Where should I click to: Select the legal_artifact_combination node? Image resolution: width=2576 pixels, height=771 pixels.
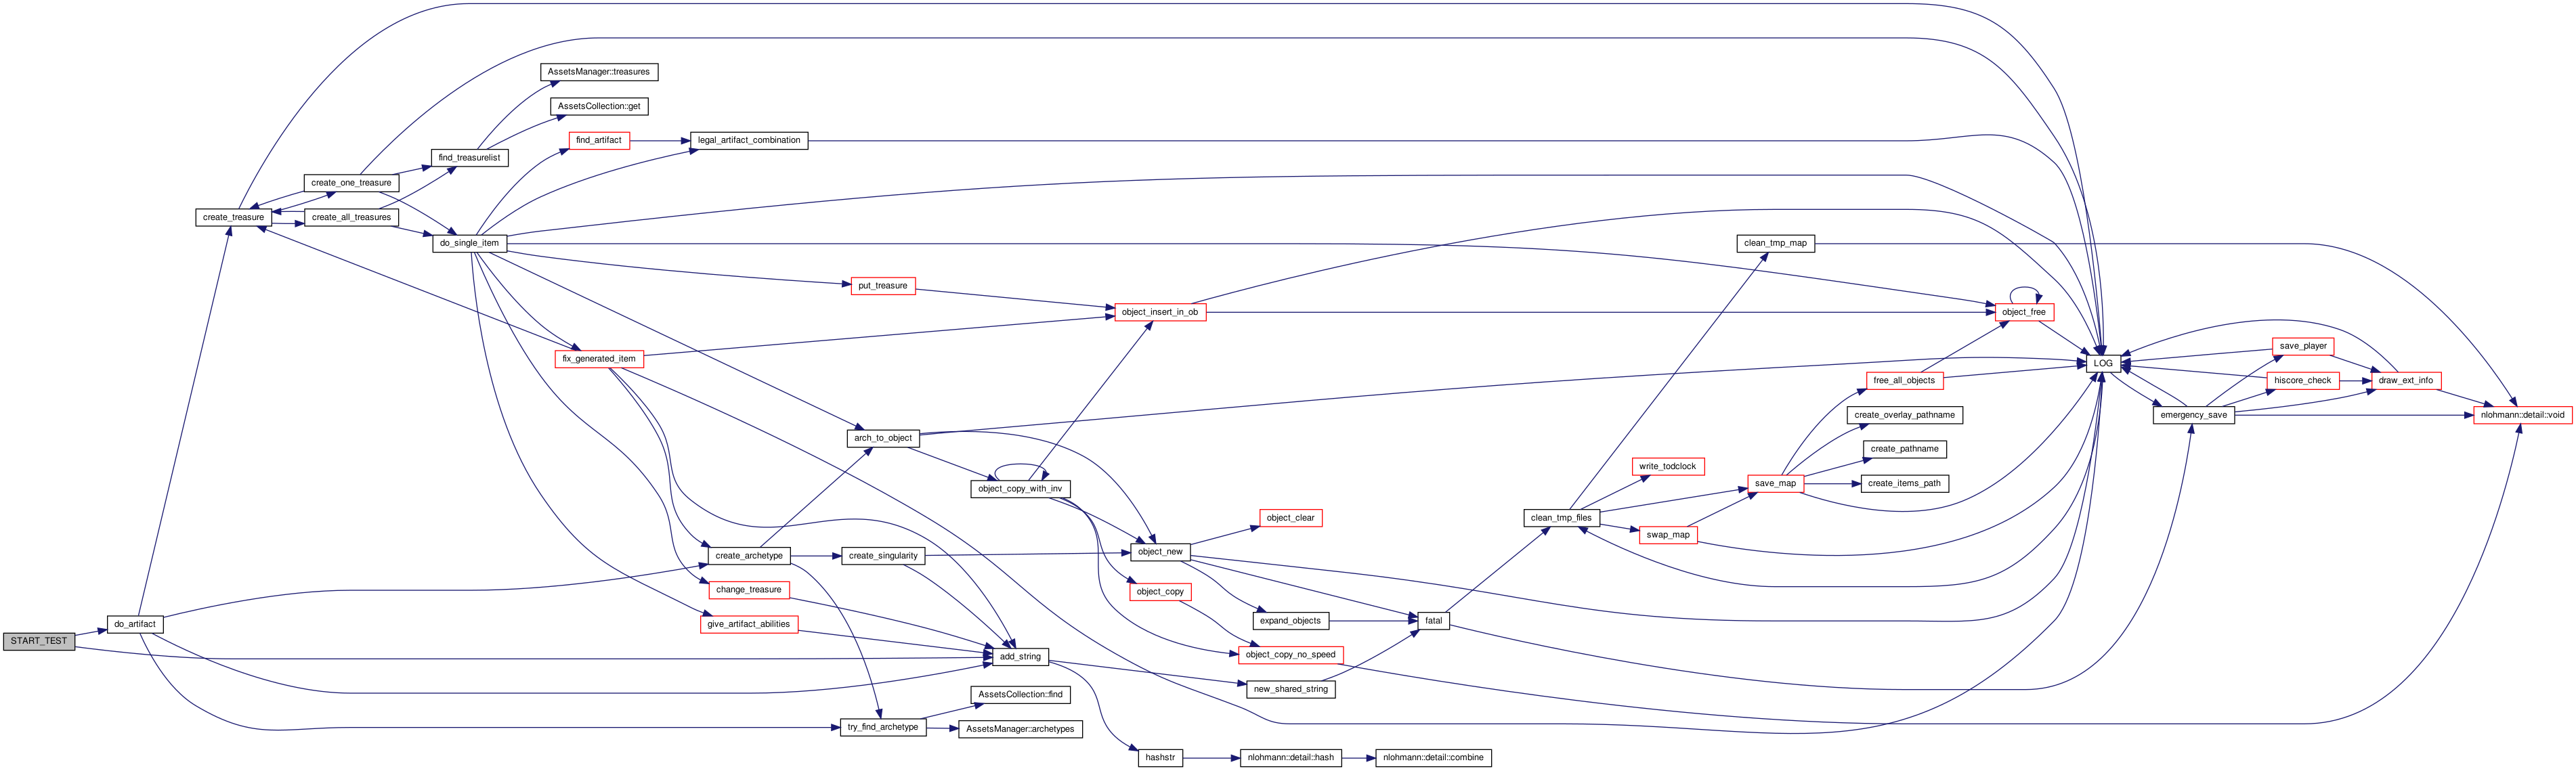[749, 140]
